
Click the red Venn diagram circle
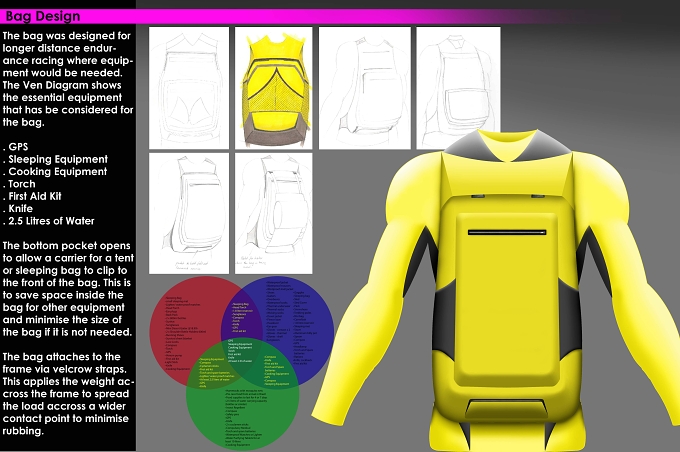point(184,332)
